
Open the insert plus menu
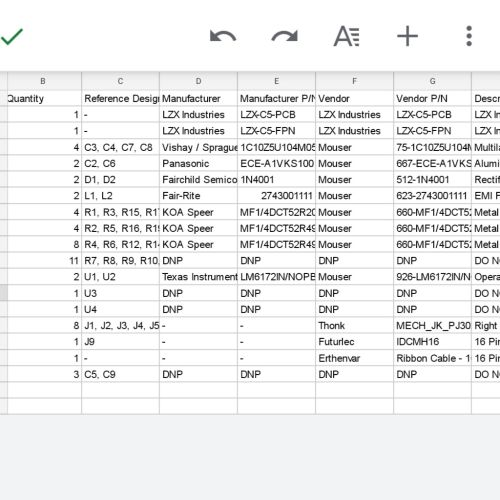click(407, 36)
